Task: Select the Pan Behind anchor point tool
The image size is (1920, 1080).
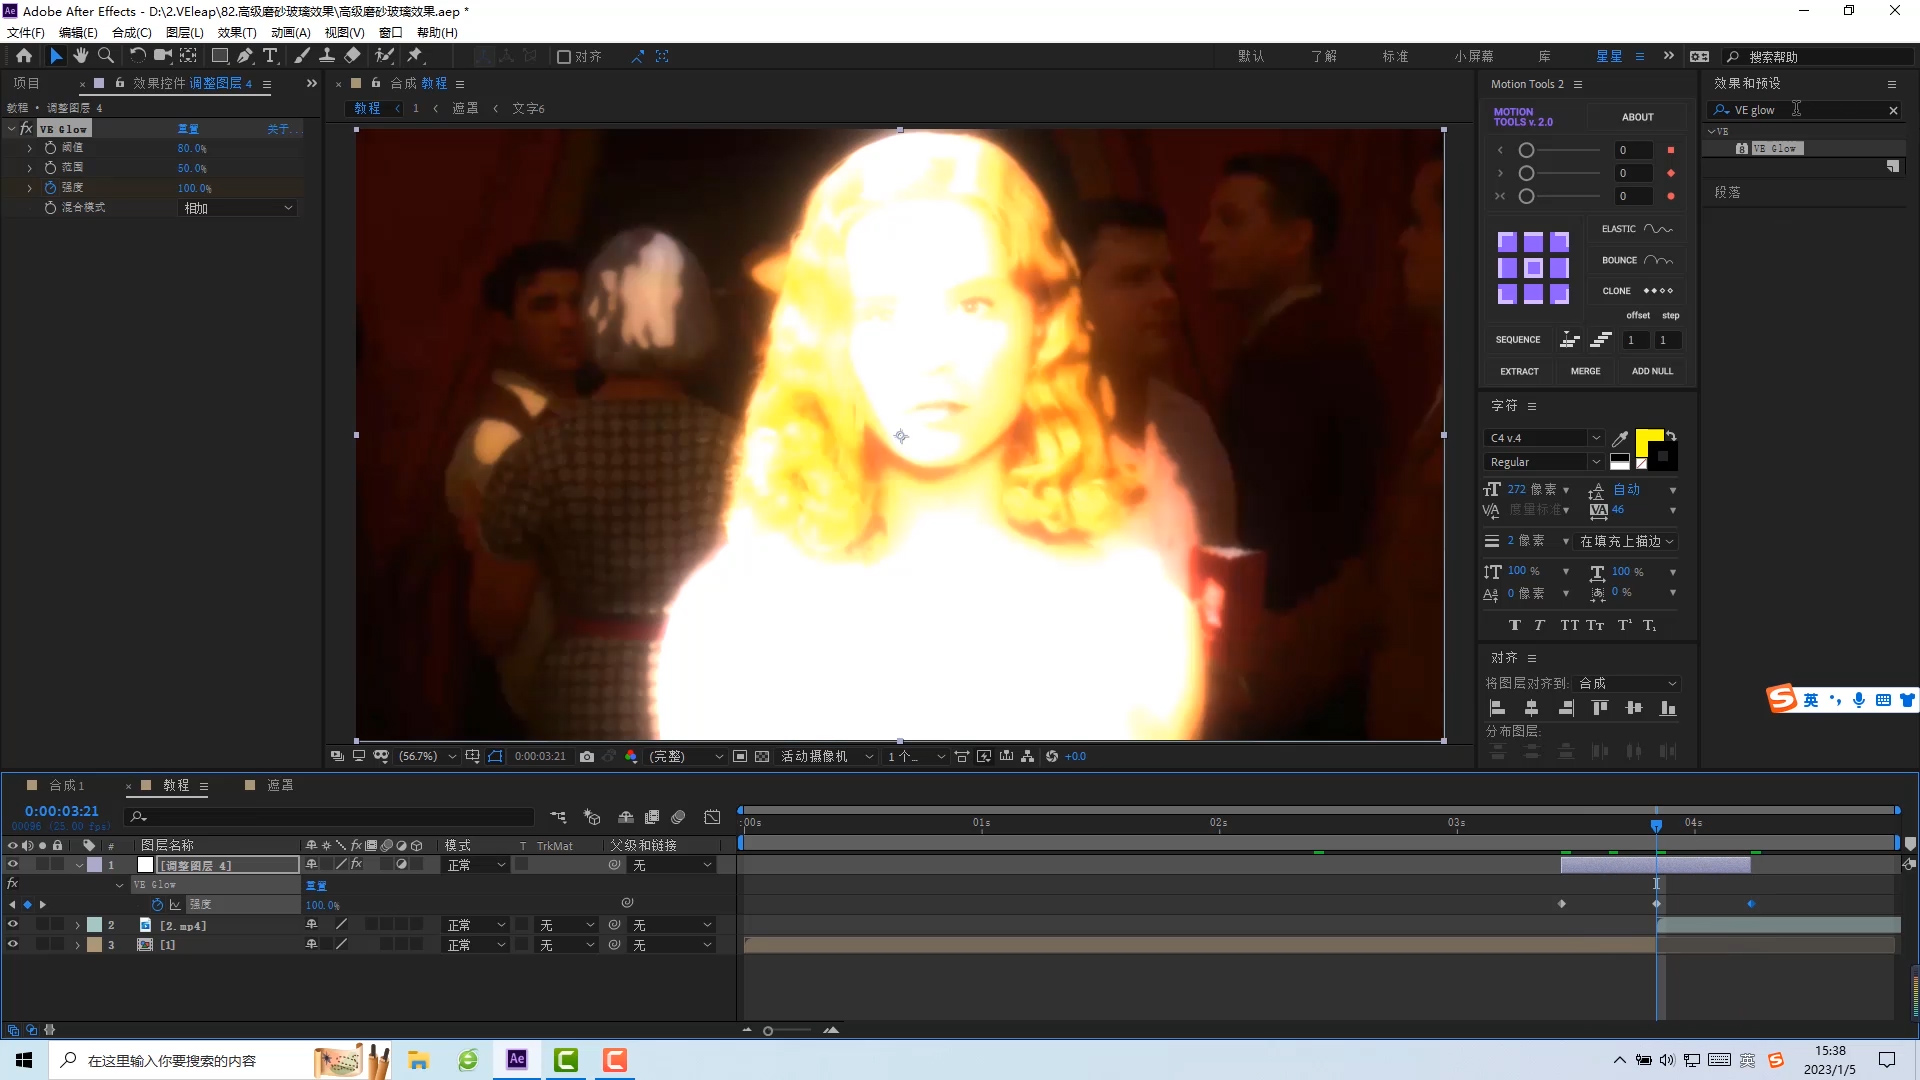Action: point(188,56)
